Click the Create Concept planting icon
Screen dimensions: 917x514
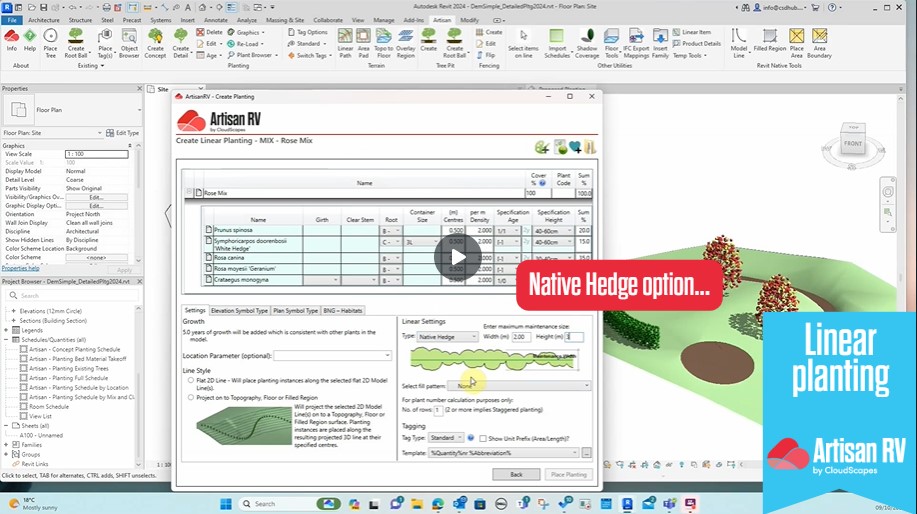pyautogui.click(x=155, y=40)
